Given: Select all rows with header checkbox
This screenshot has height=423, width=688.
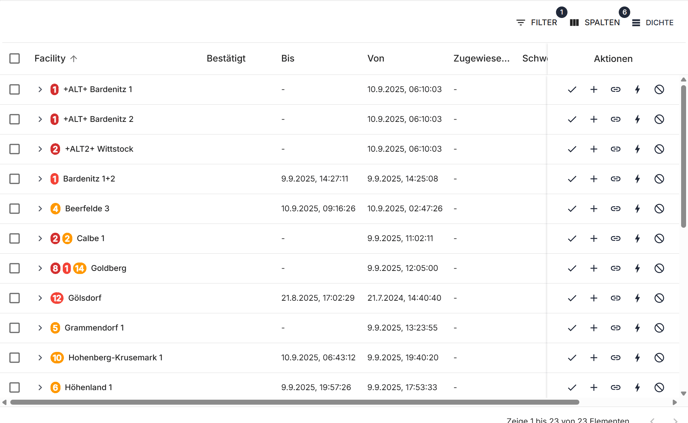Looking at the screenshot, I should [x=14, y=58].
